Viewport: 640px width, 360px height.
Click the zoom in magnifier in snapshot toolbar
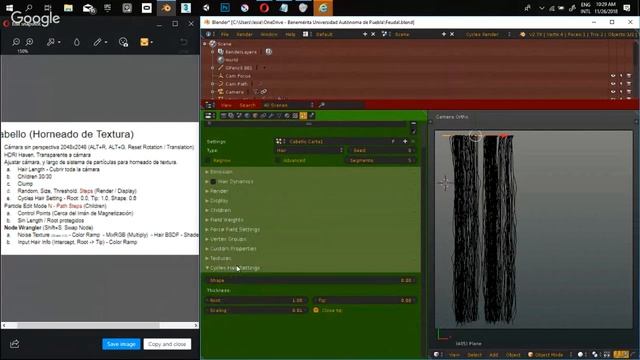(x=29, y=42)
